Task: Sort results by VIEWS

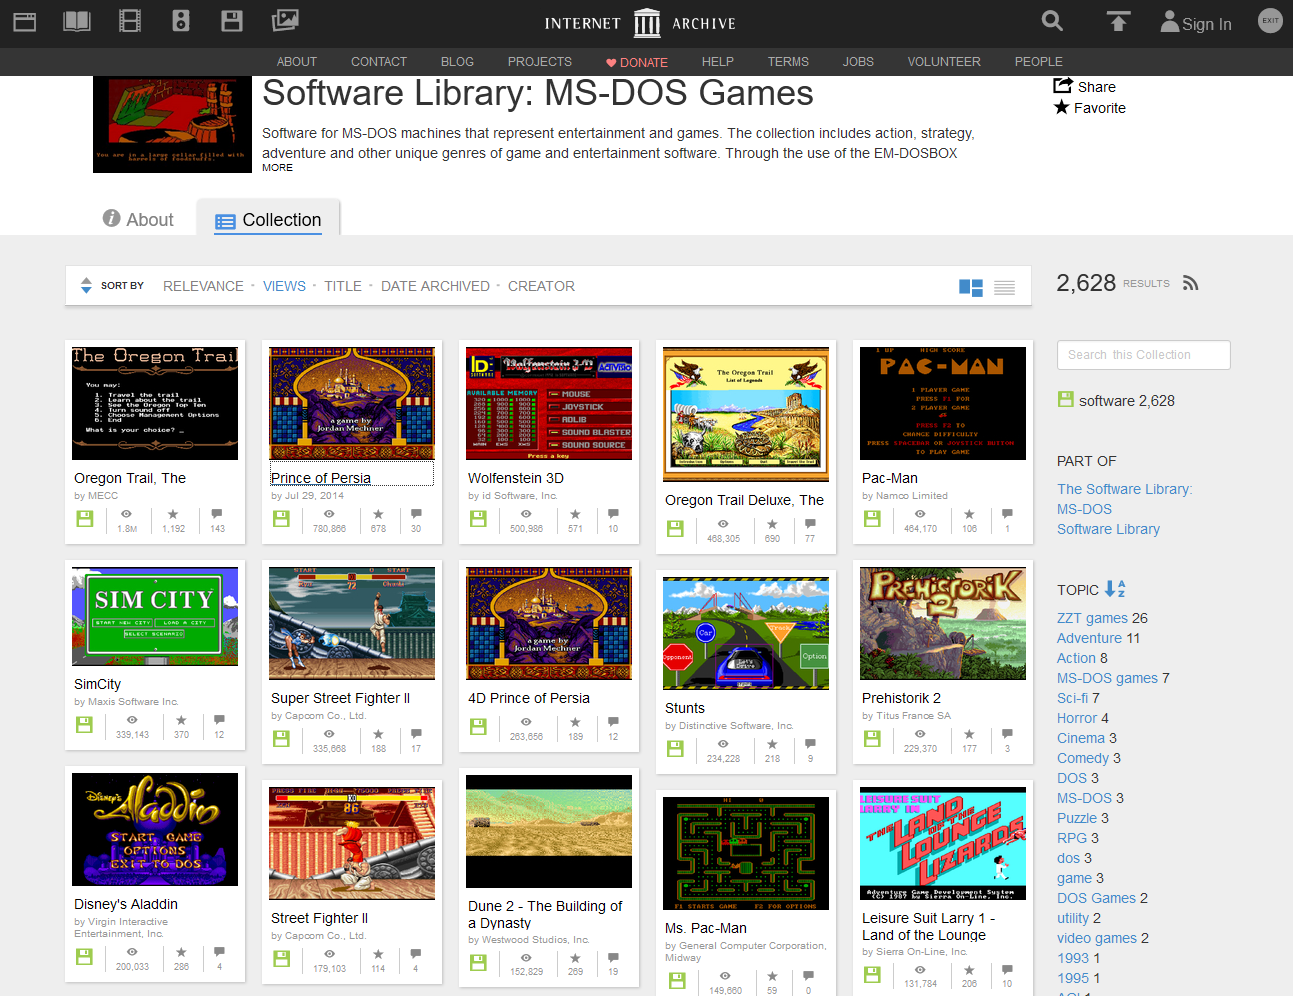Action: 284,286
